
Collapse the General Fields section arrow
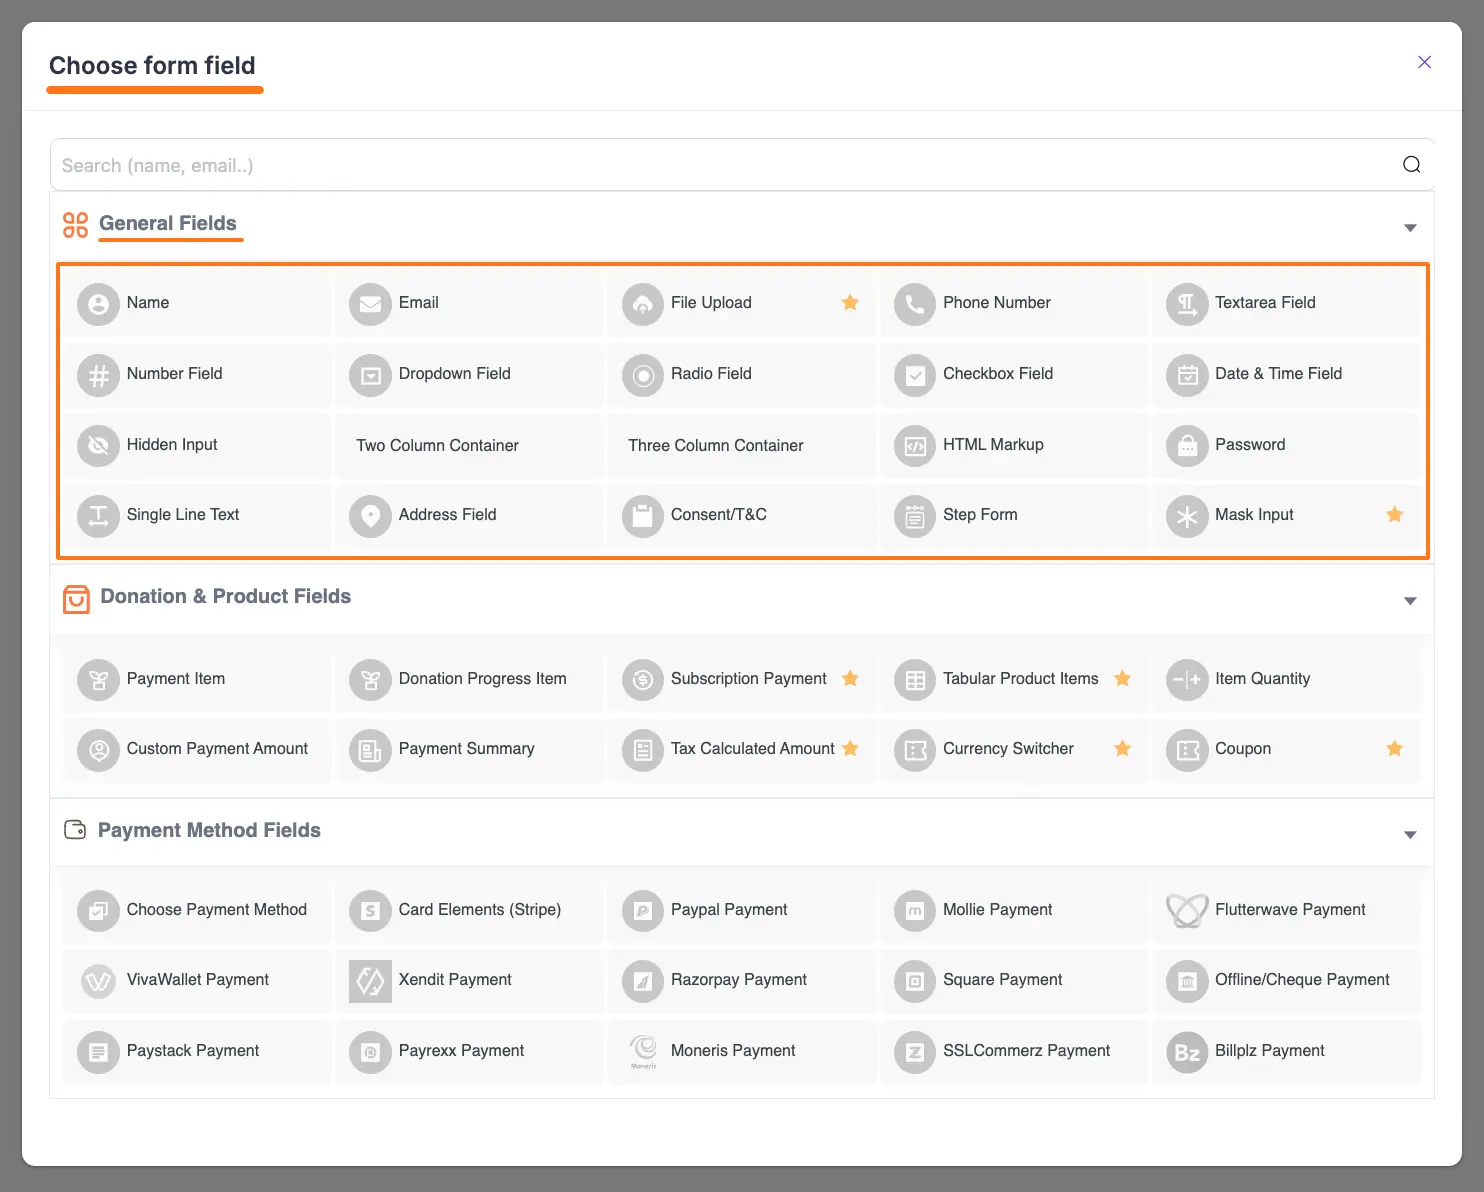tap(1410, 228)
